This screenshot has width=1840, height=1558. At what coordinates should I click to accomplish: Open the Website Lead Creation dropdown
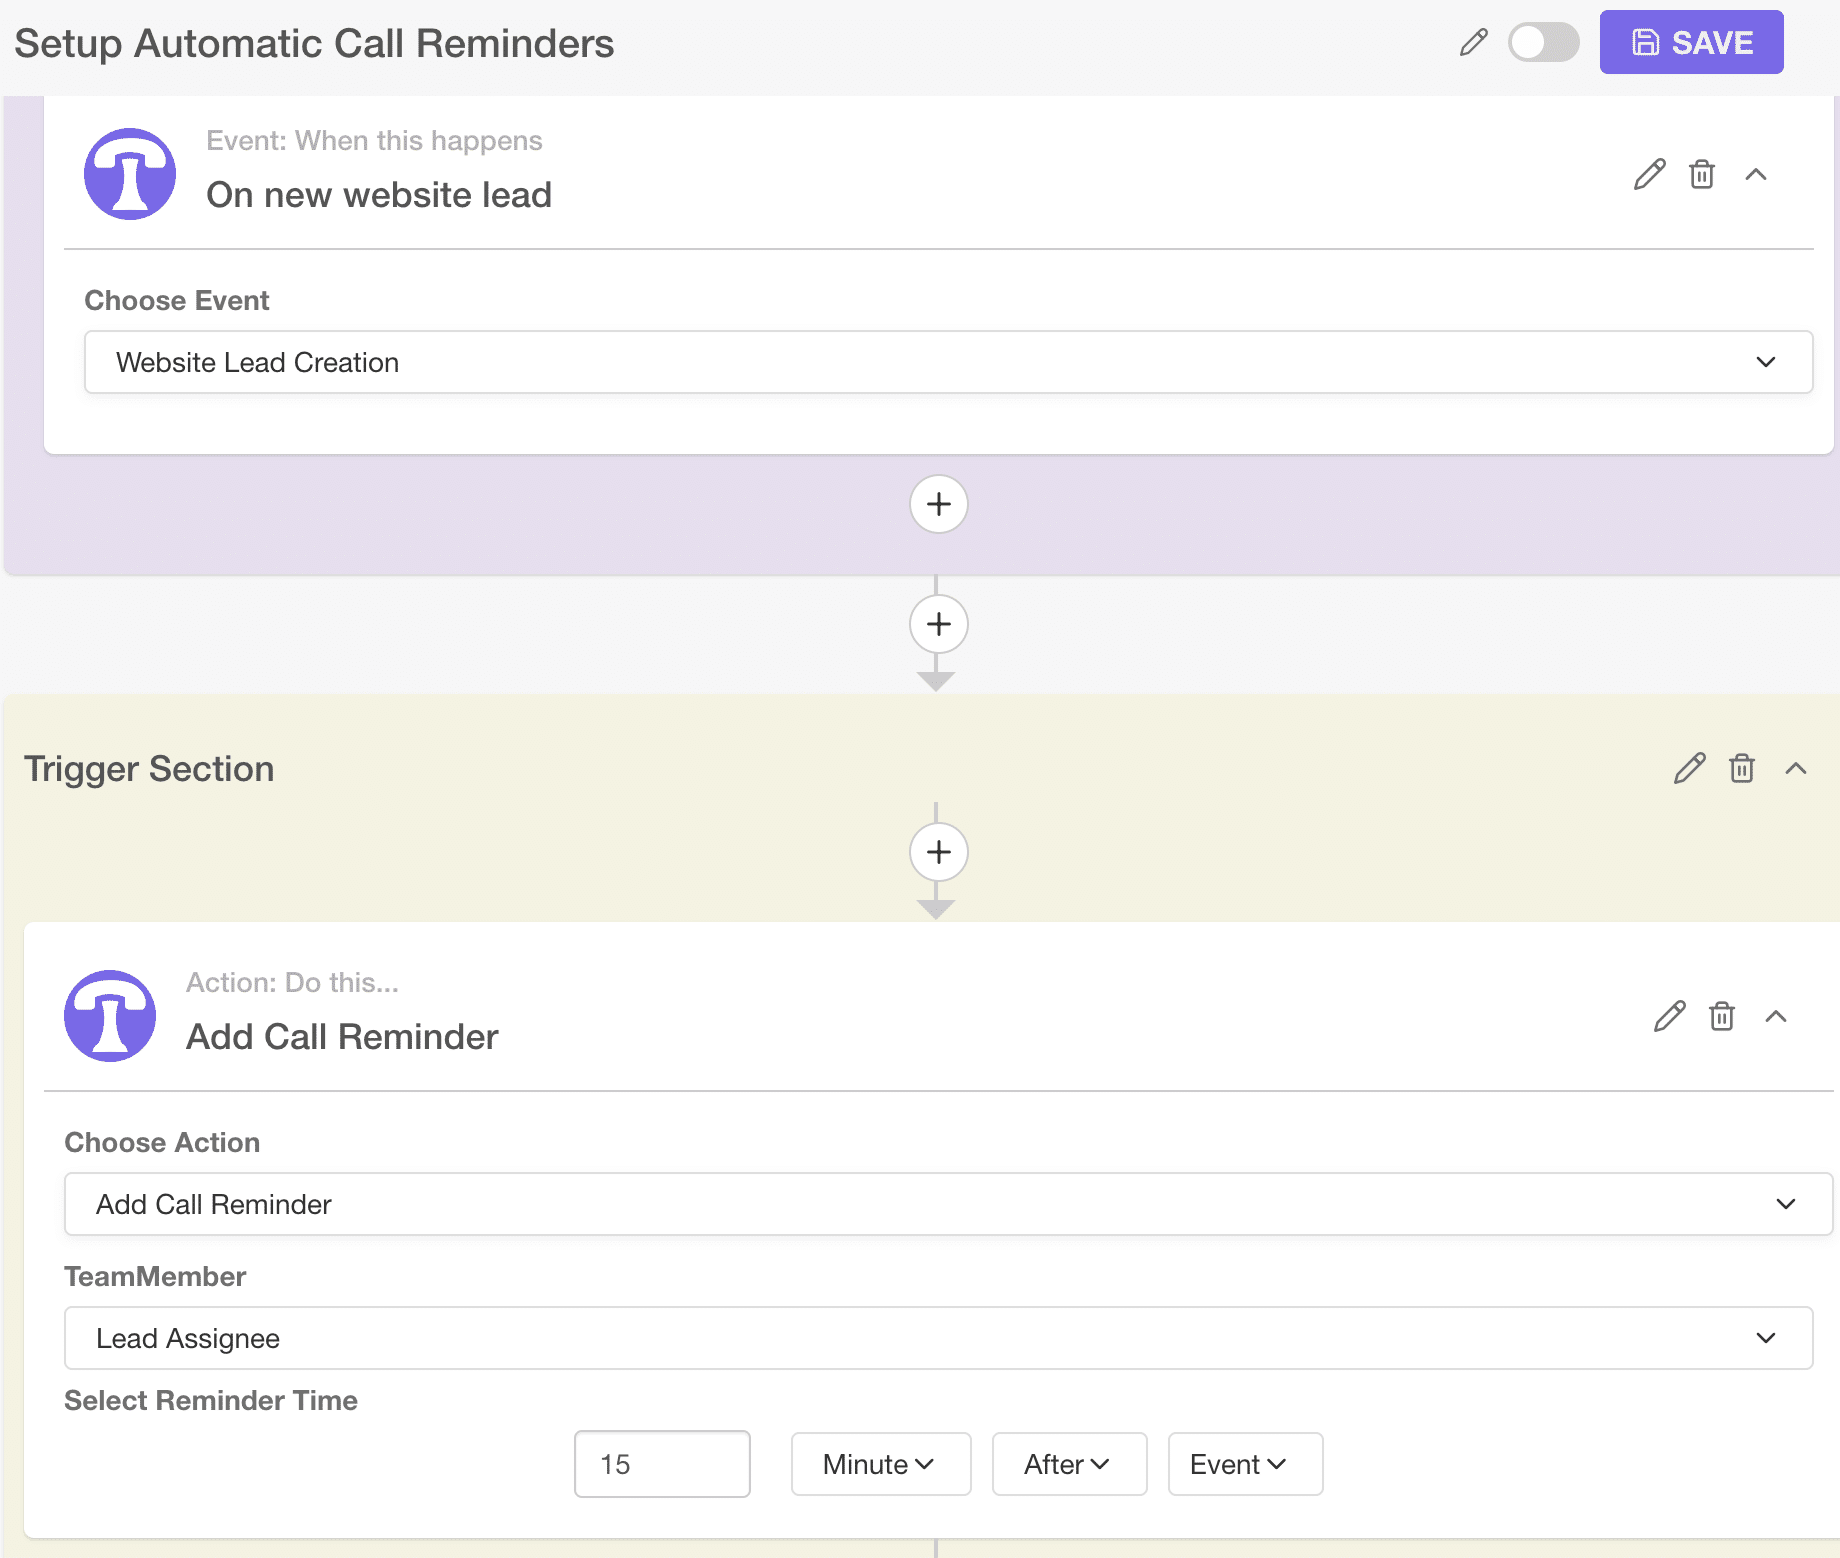[948, 362]
